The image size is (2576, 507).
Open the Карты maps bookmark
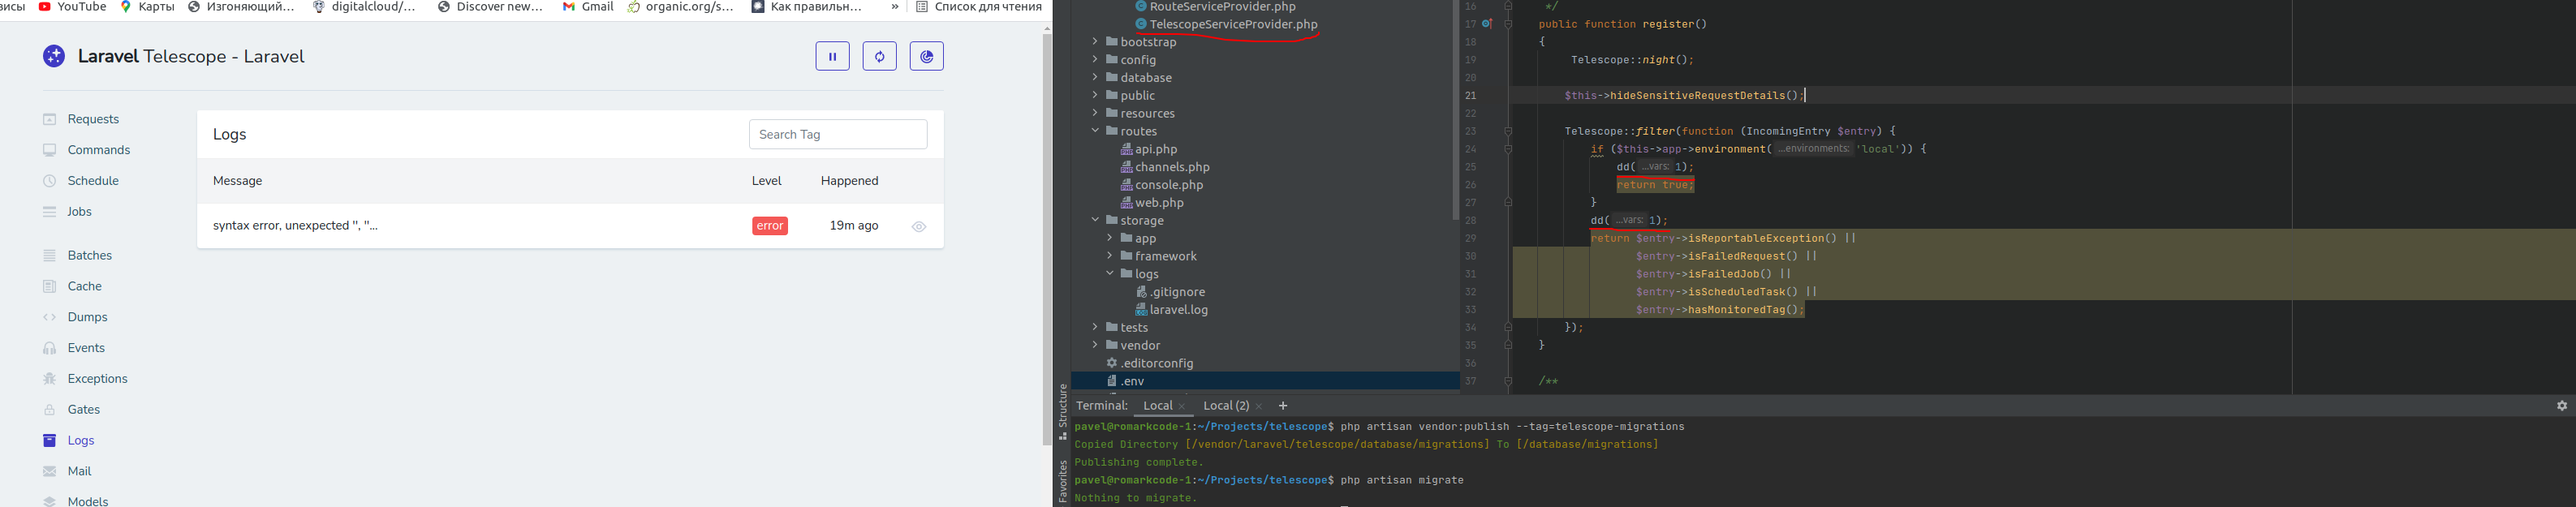tap(147, 7)
